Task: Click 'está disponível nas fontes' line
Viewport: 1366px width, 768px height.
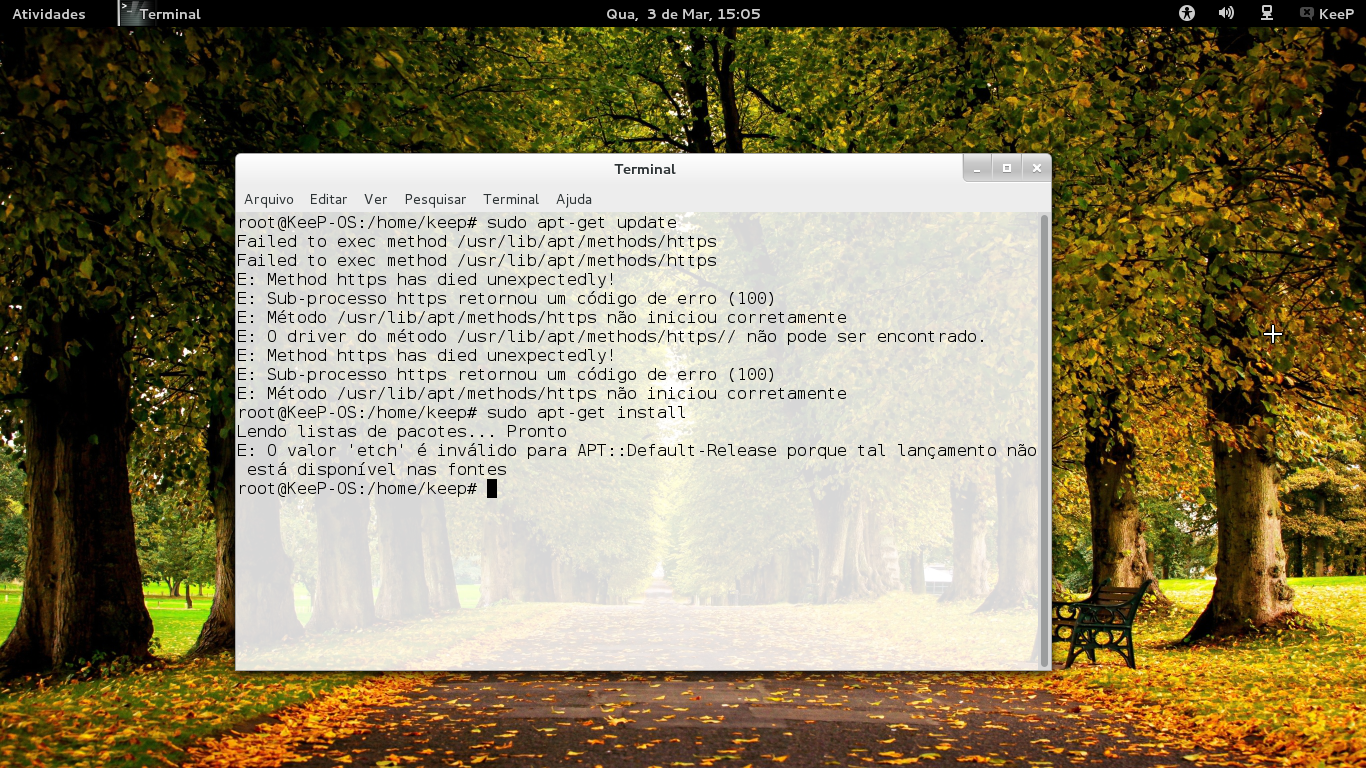Action: [x=377, y=469]
